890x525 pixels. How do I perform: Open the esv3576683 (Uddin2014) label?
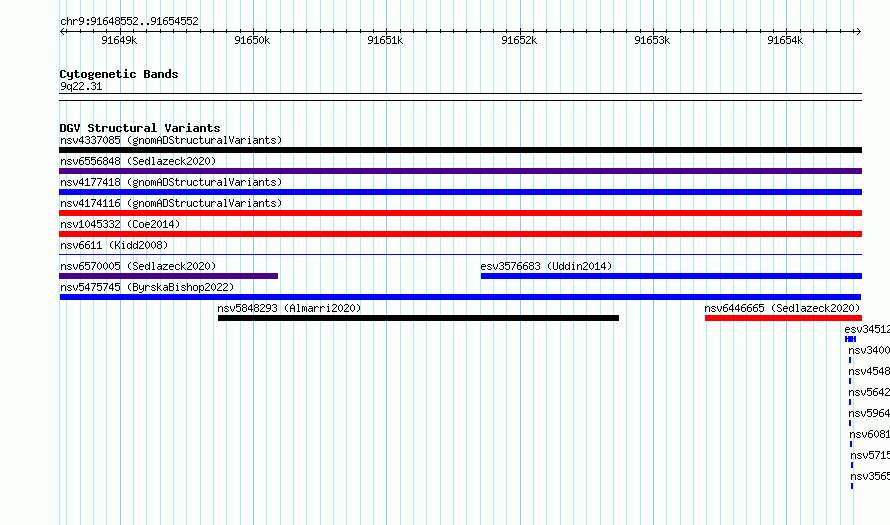tap(546, 266)
